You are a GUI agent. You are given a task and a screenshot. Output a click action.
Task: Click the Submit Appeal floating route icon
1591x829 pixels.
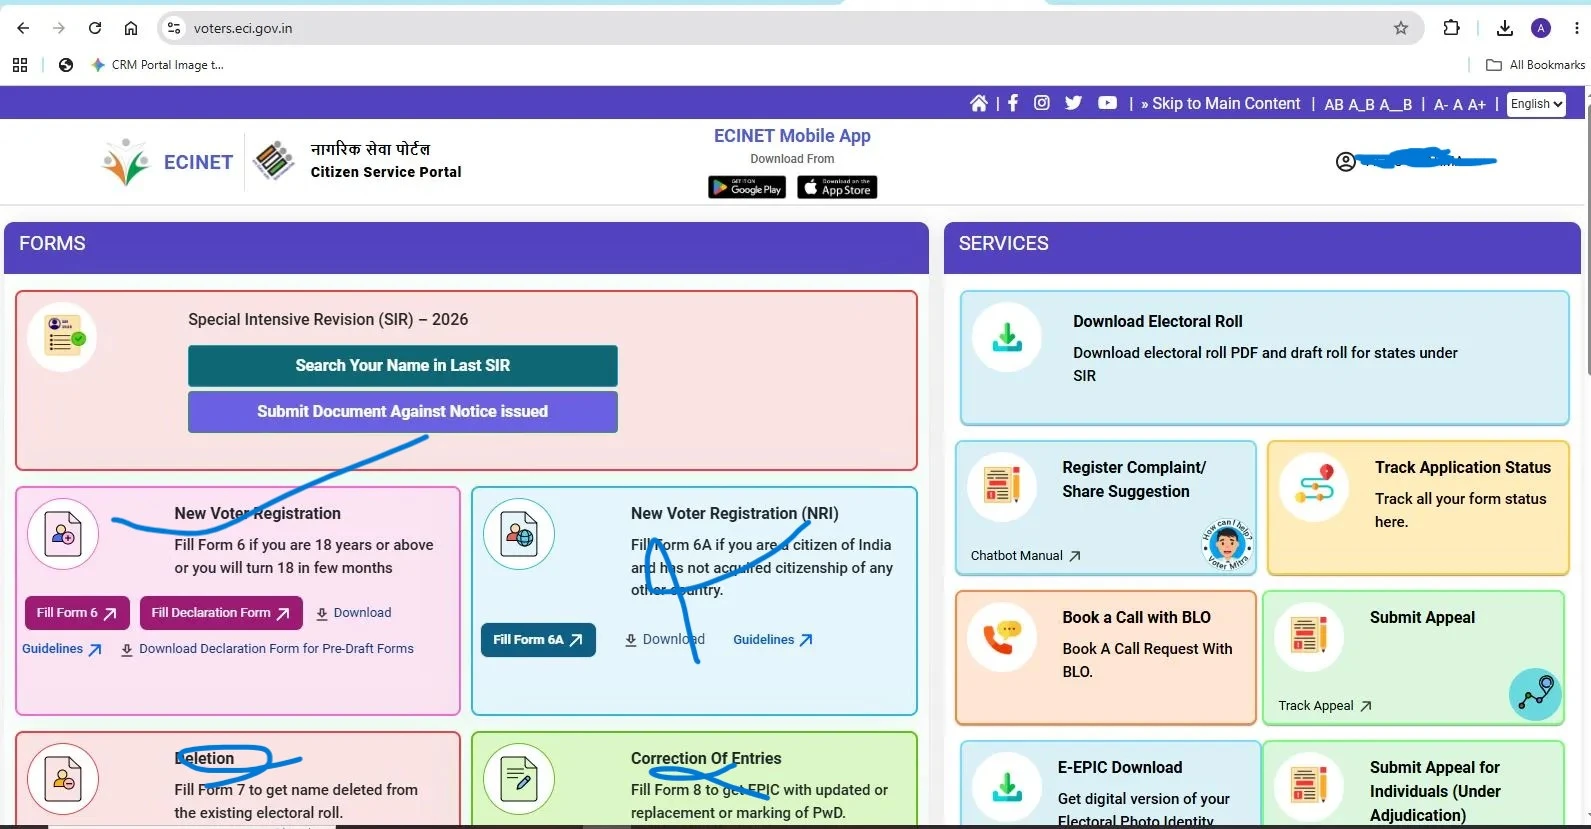coord(1535,694)
